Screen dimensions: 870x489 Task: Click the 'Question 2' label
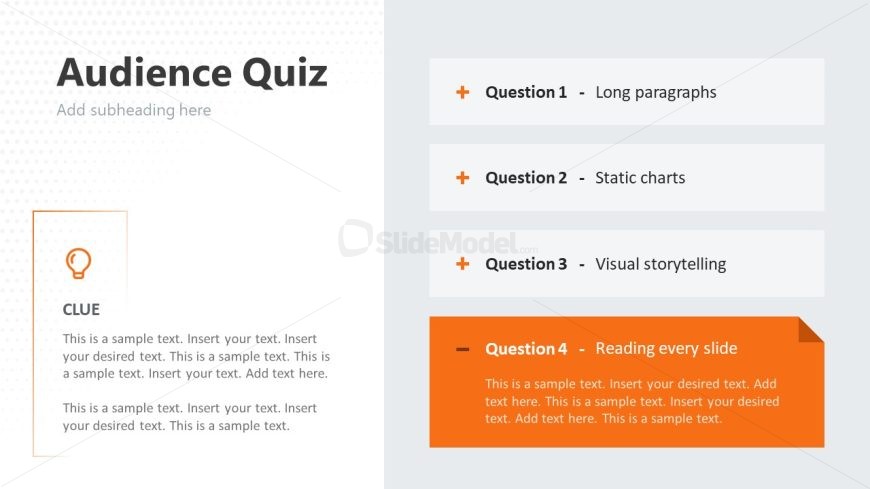[526, 178]
